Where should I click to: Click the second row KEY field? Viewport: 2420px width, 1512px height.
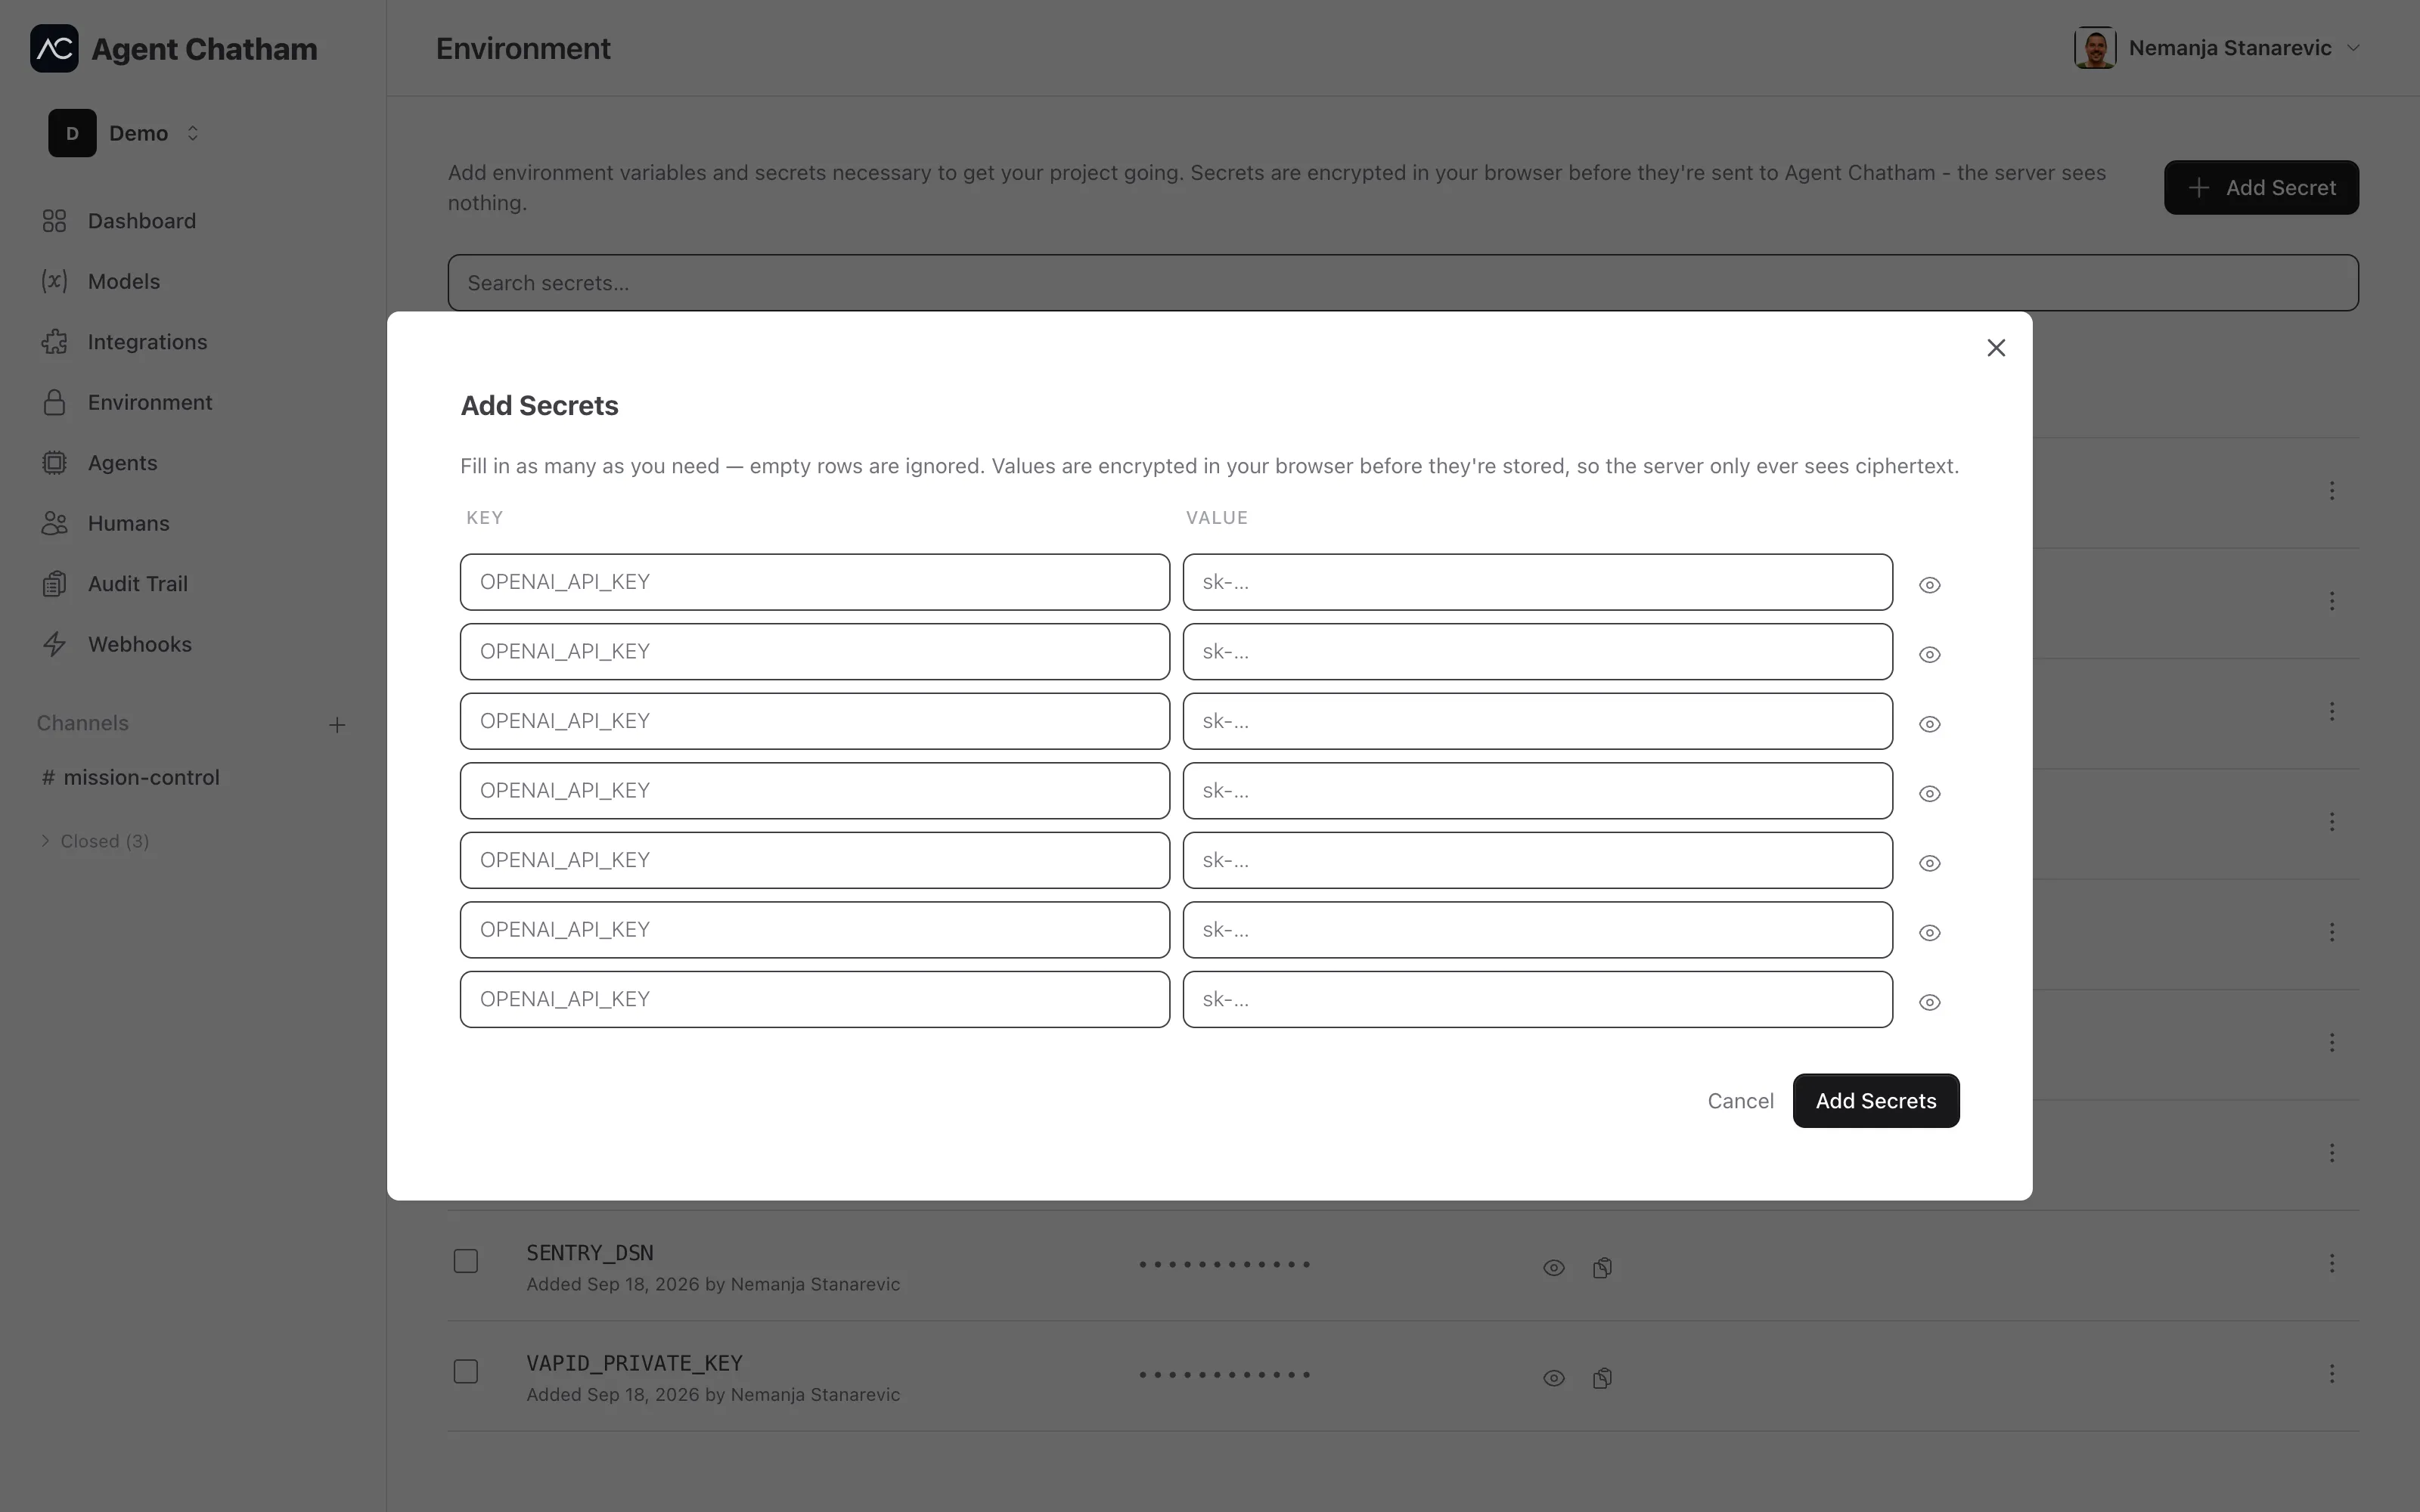pos(814,652)
